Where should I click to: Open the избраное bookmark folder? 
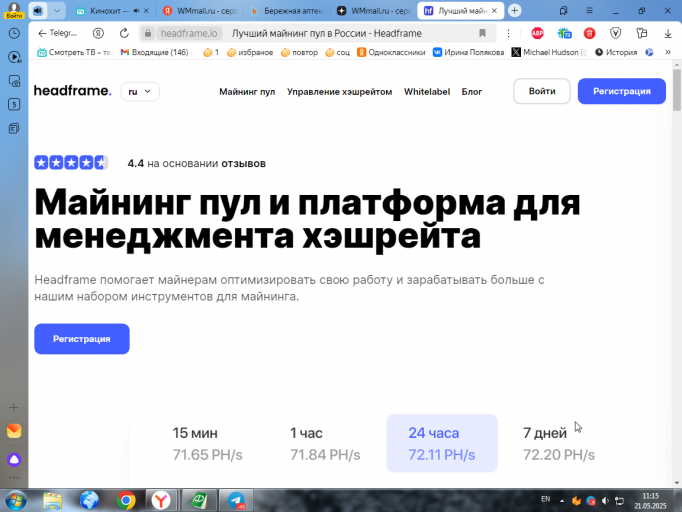pyautogui.click(x=250, y=52)
